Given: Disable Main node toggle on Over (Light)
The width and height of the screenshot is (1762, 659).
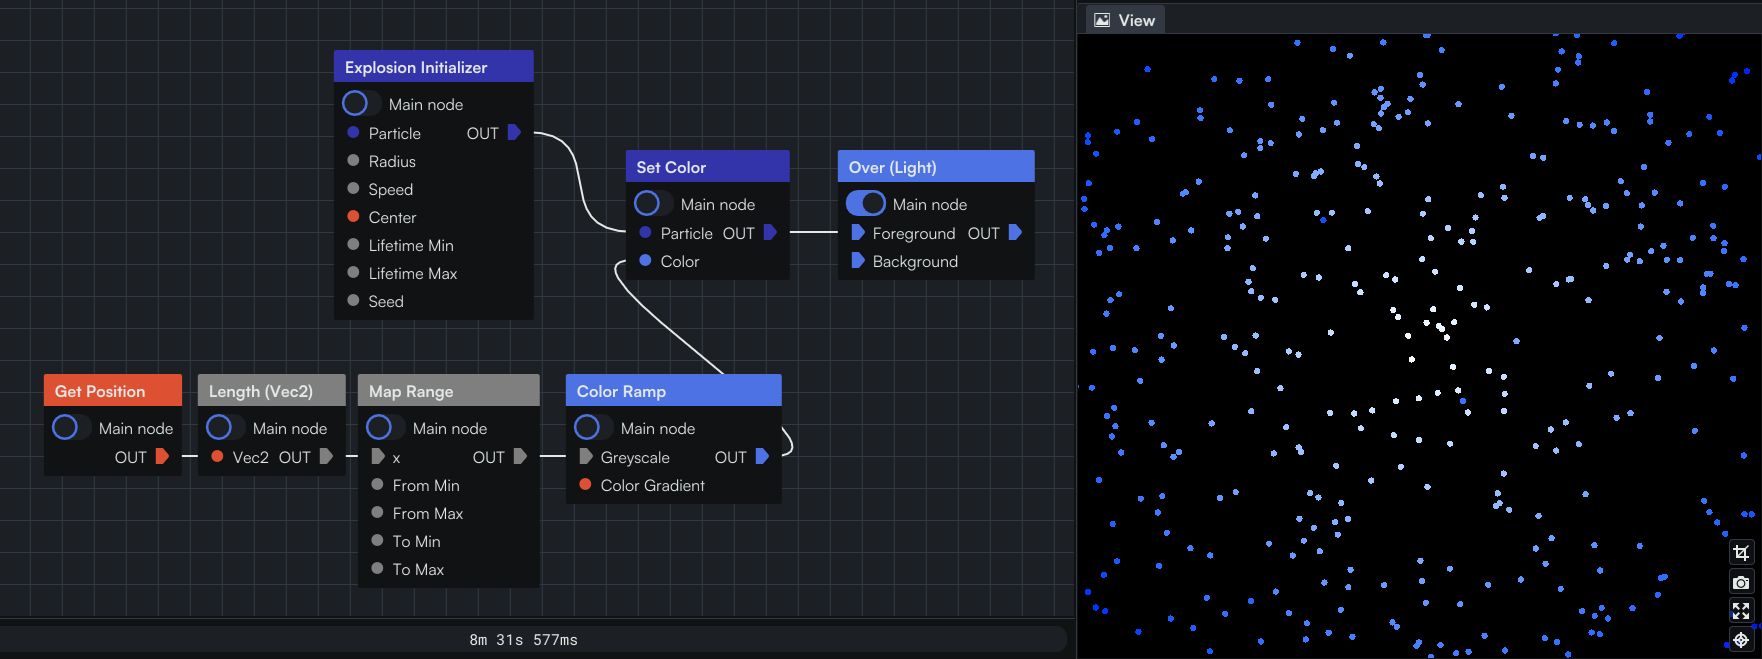Looking at the screenshot, I should [866, 204].
